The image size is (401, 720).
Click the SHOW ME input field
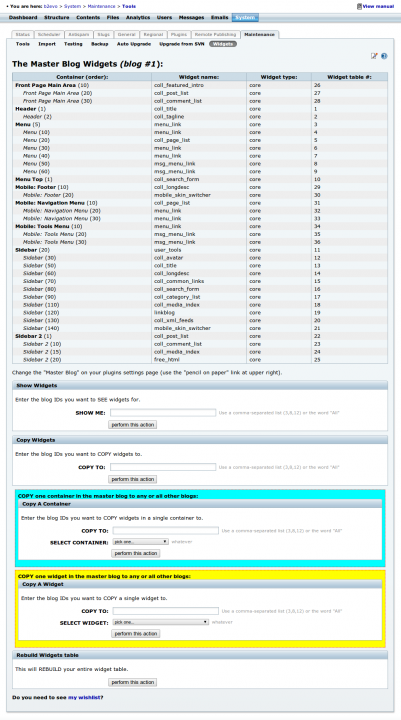163,413
